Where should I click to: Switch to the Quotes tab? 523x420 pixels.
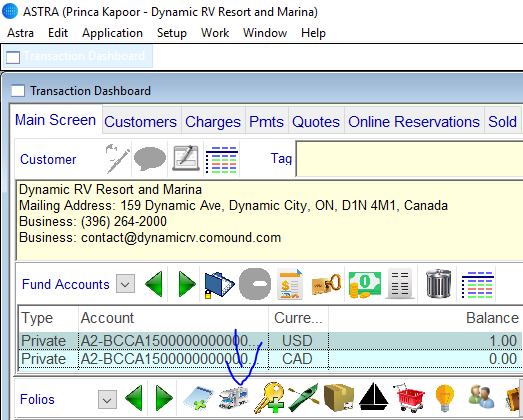(x=316, y=122)
